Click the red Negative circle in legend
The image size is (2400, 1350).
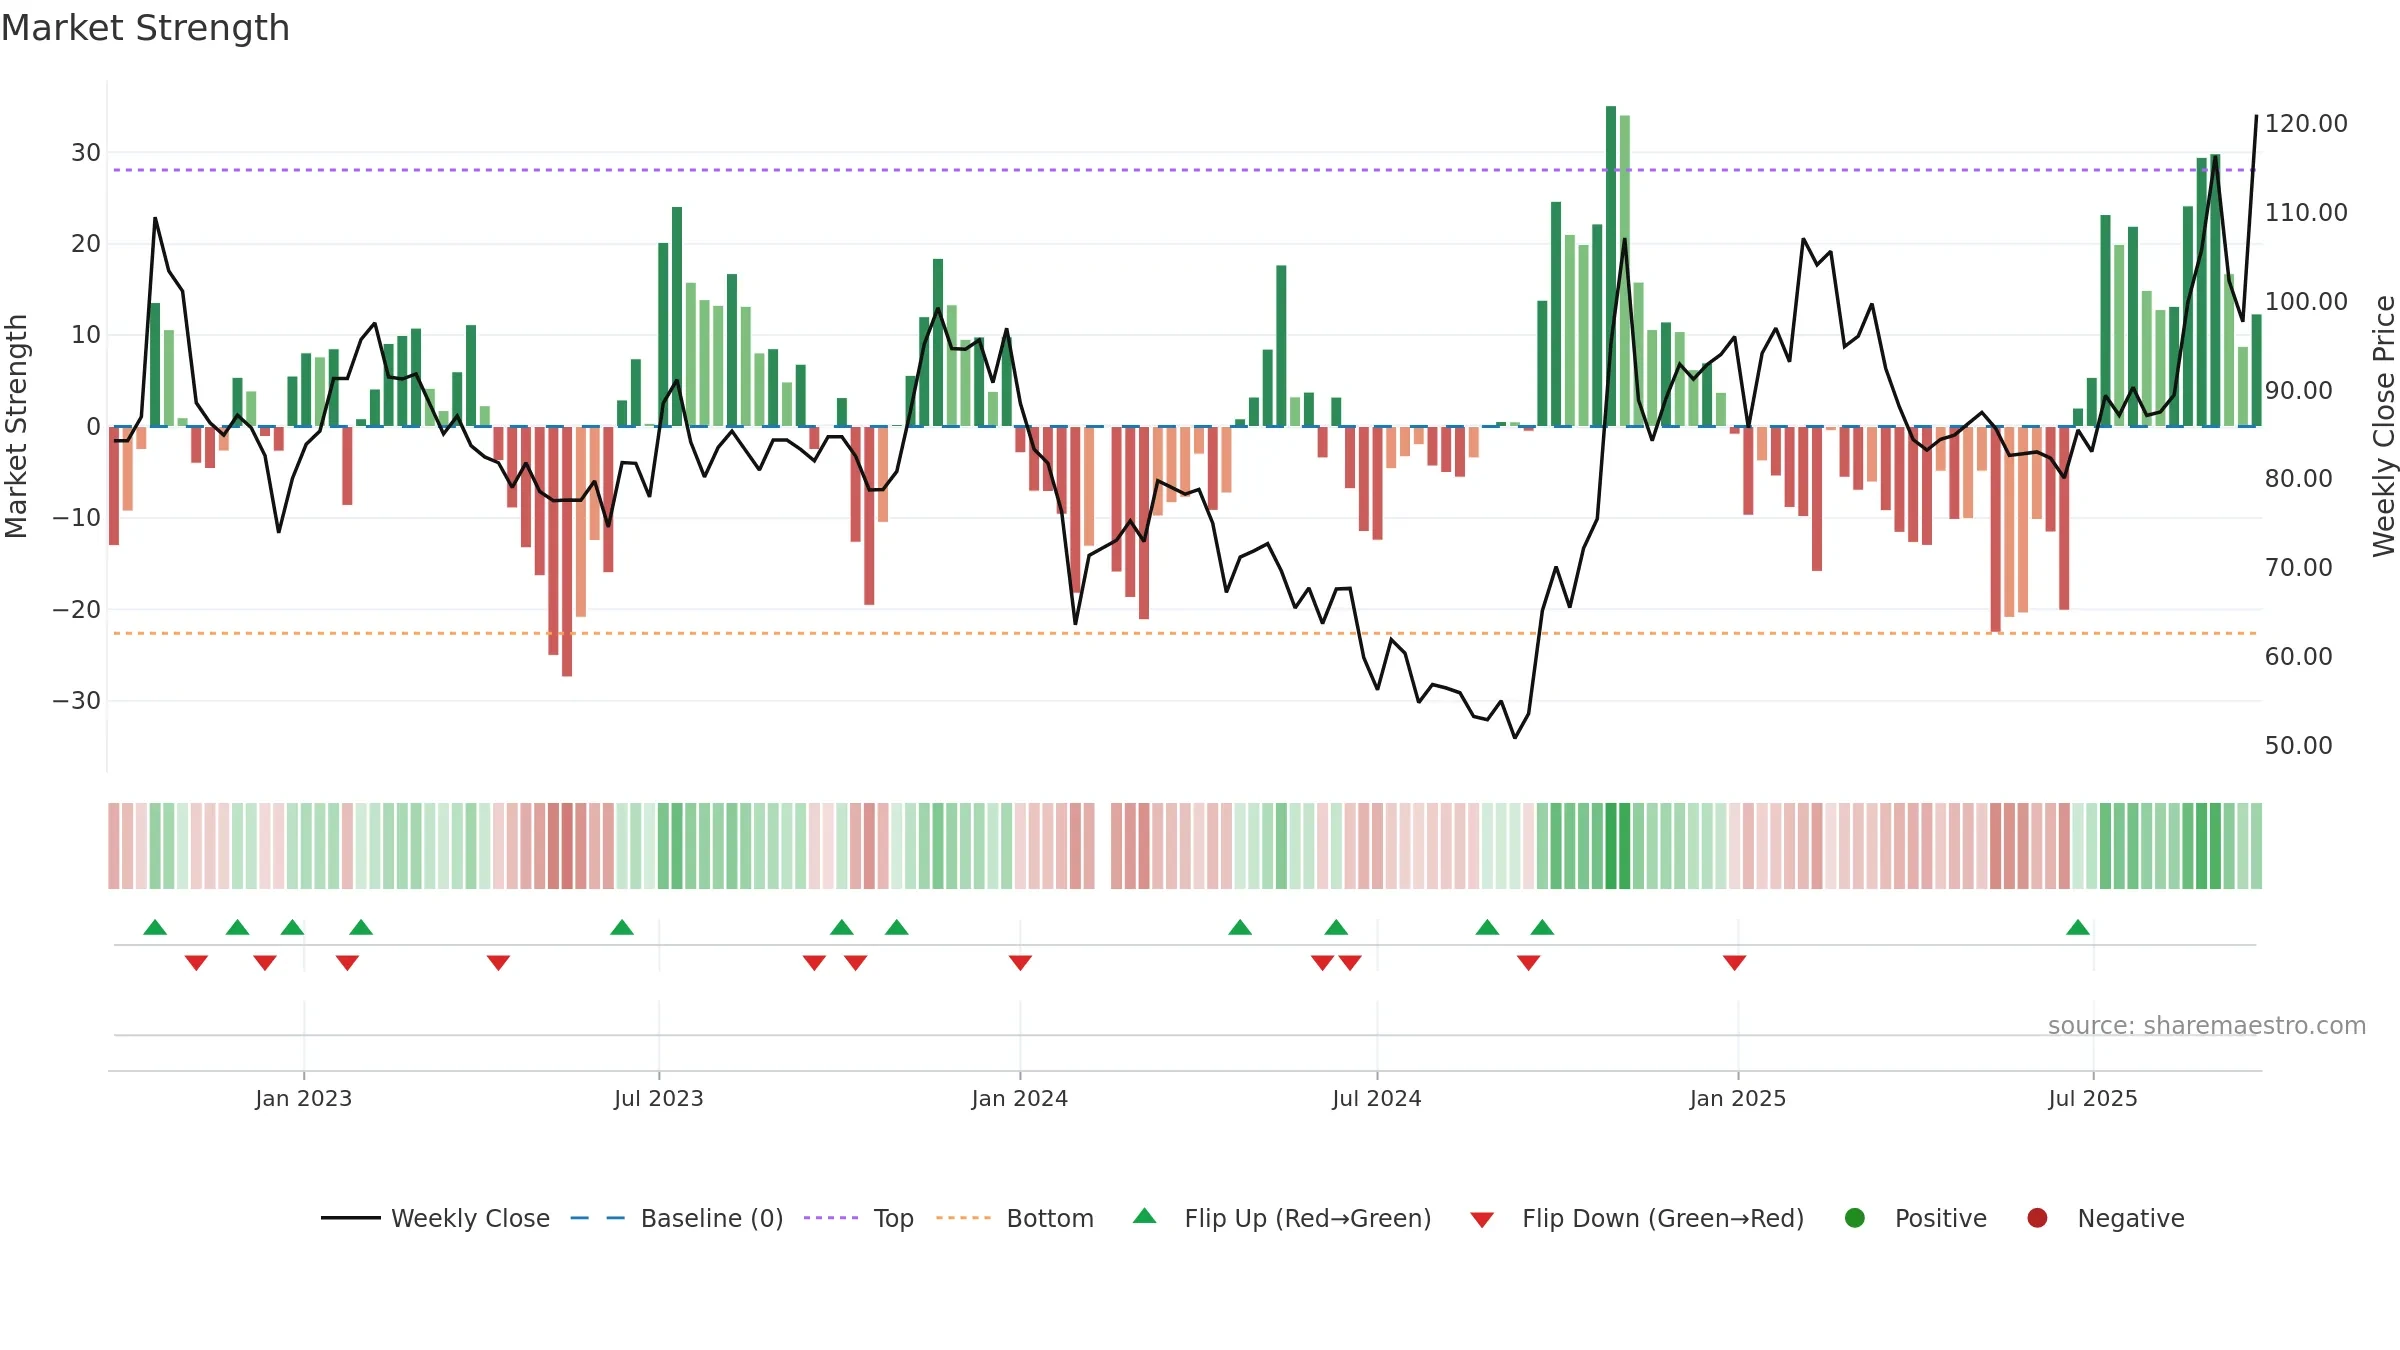click(x=2037, y=1218)
